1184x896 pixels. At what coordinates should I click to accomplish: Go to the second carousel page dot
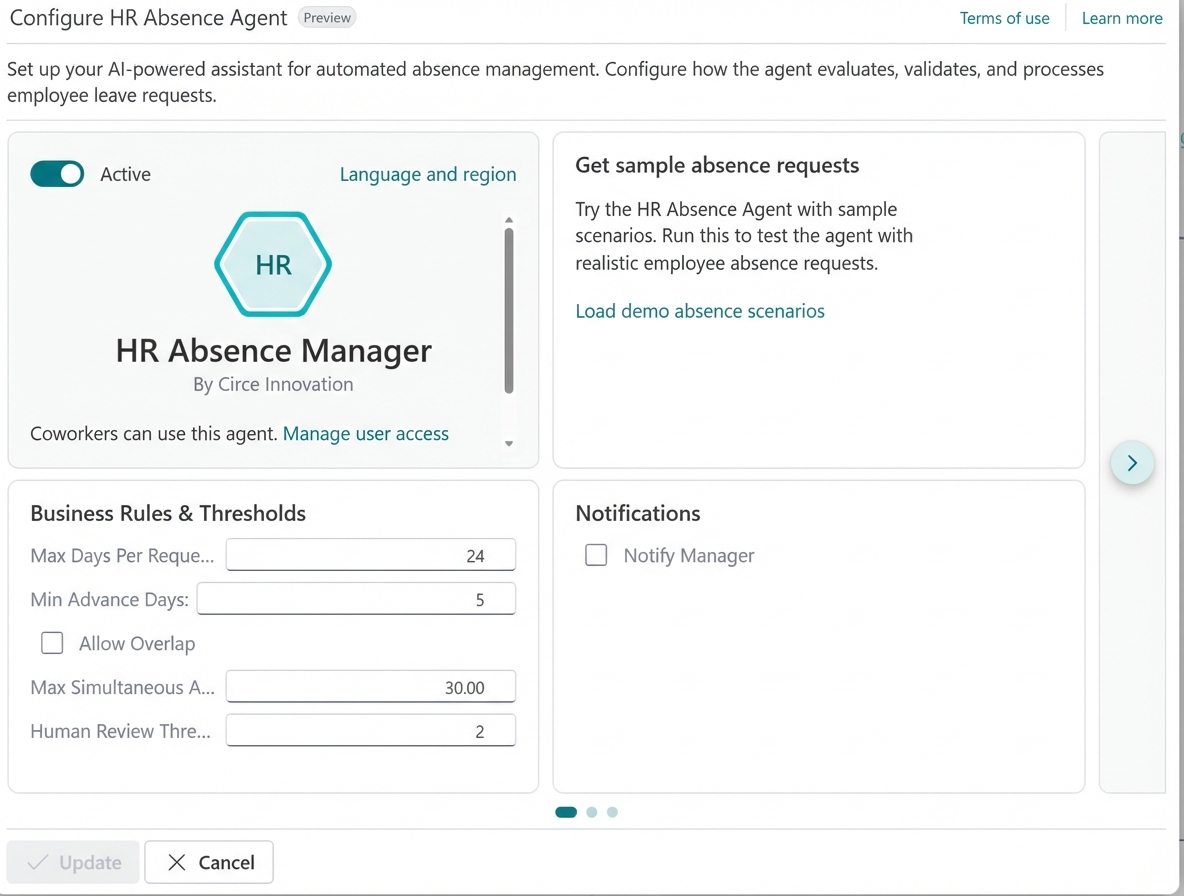tap(592, 812)
